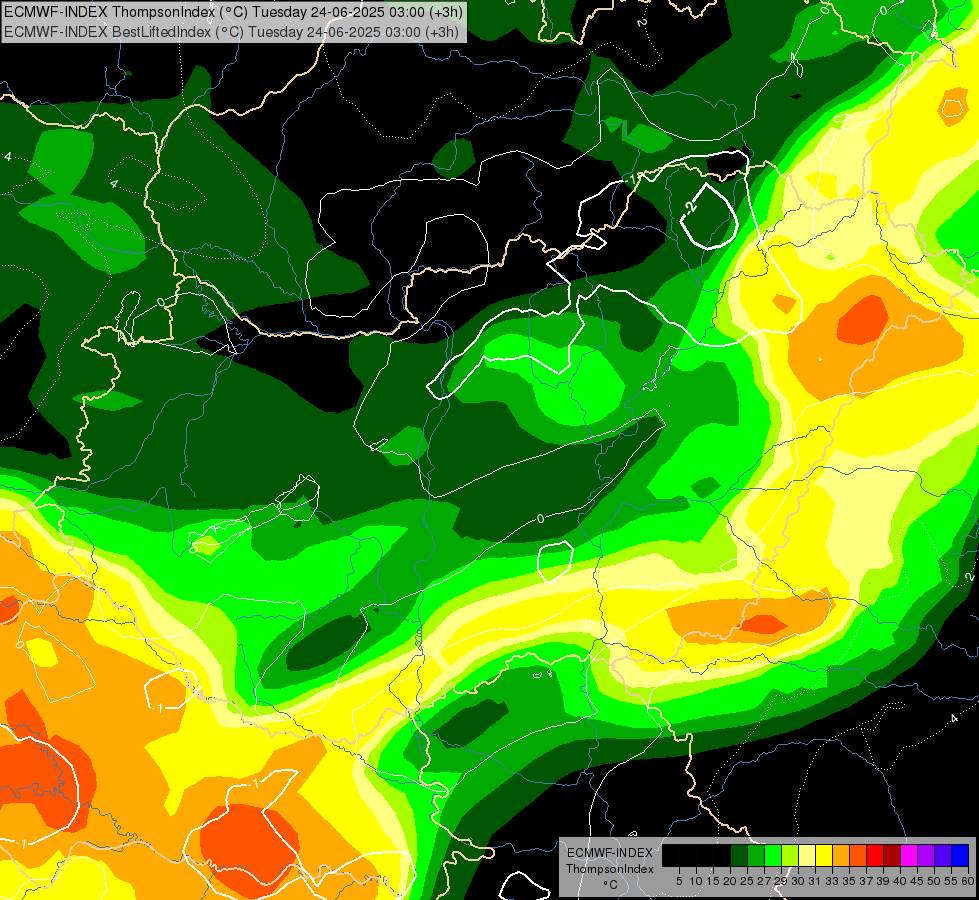Screen dimensions: 979x900
Task: Click the '°C' unit label in legend
Action: coord(611,885)
